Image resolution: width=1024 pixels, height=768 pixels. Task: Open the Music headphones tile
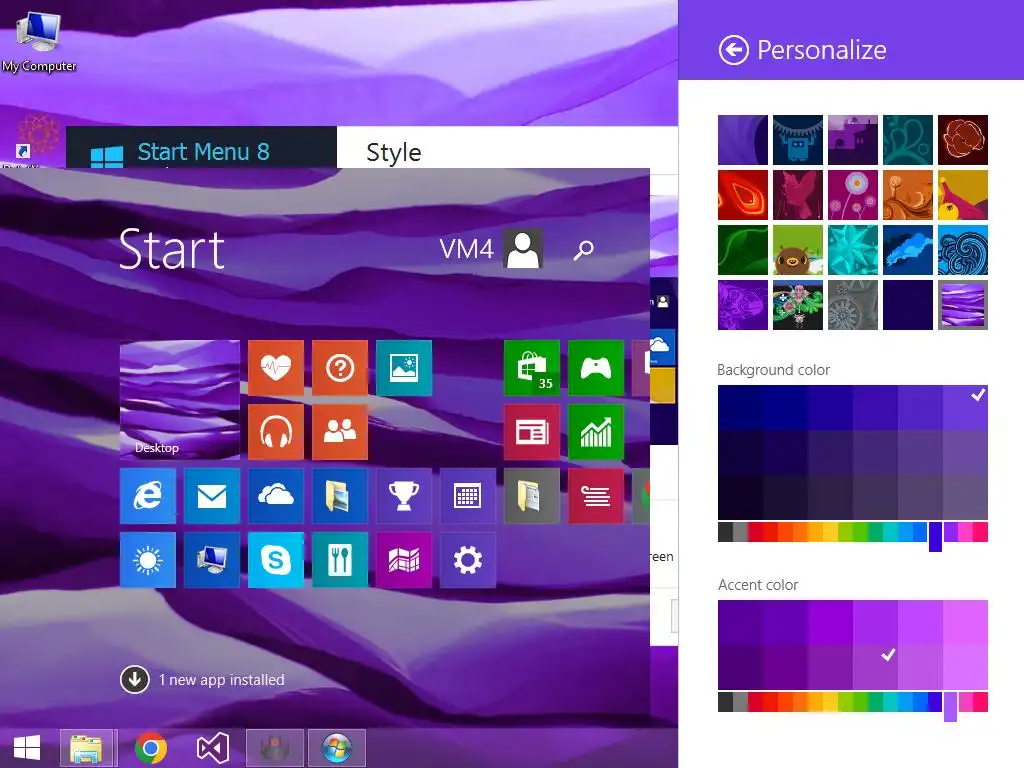pos(276,432)
